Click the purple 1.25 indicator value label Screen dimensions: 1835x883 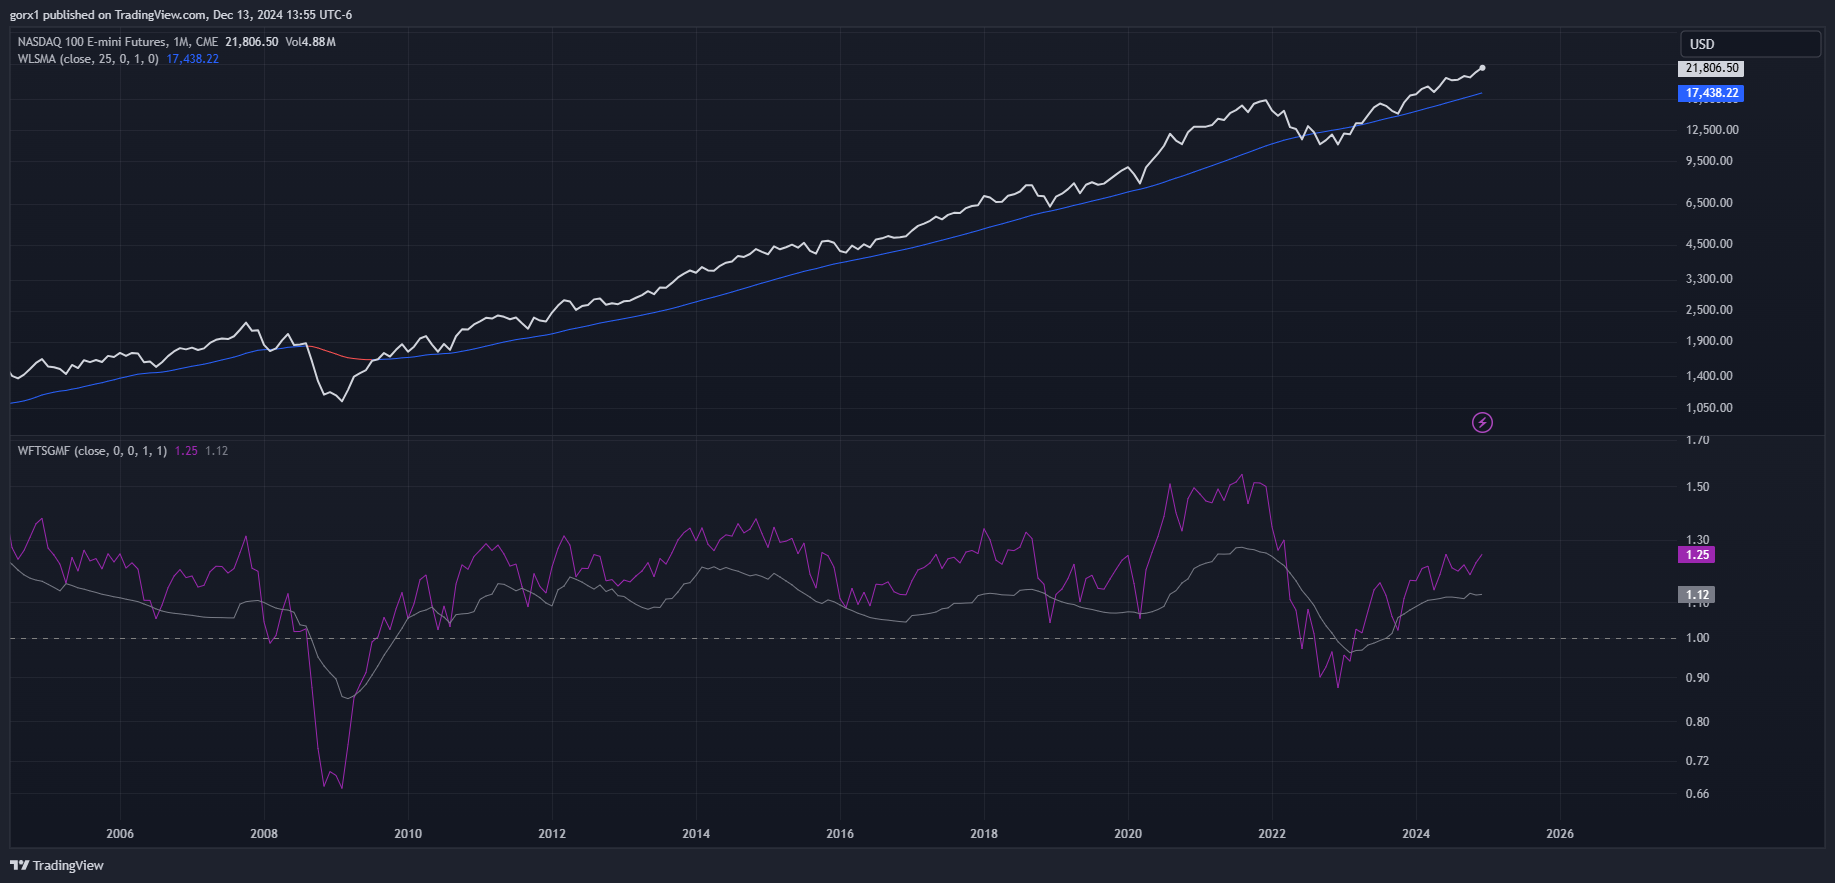(1697, 555)
